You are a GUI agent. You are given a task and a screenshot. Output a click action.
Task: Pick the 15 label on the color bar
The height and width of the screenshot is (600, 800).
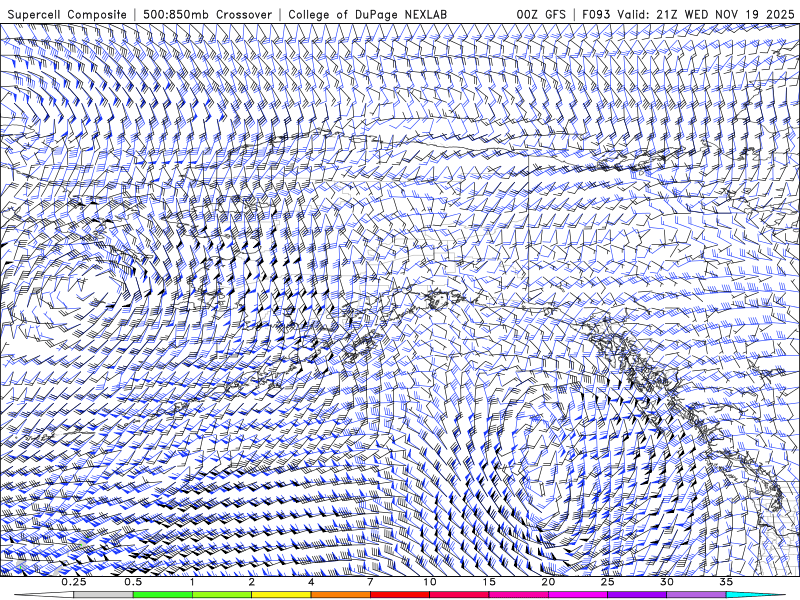(489, 582)
